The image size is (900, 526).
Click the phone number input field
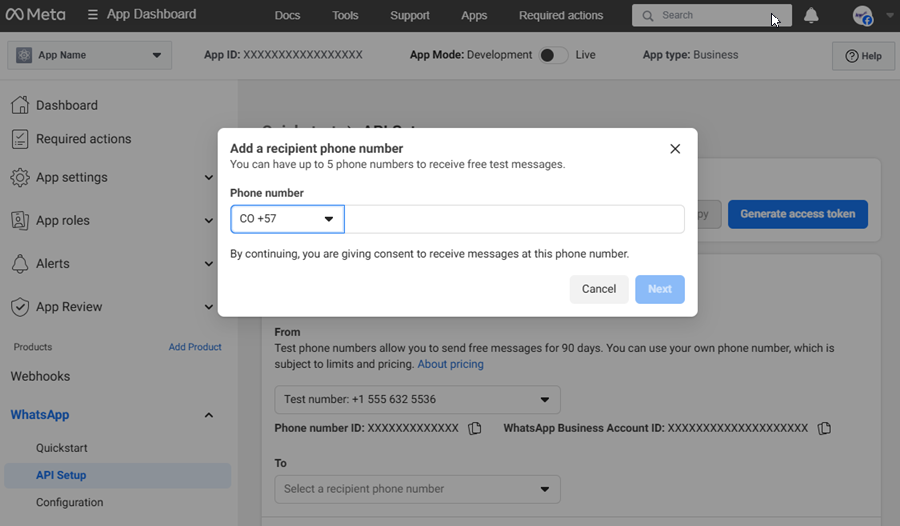[514, 219]
